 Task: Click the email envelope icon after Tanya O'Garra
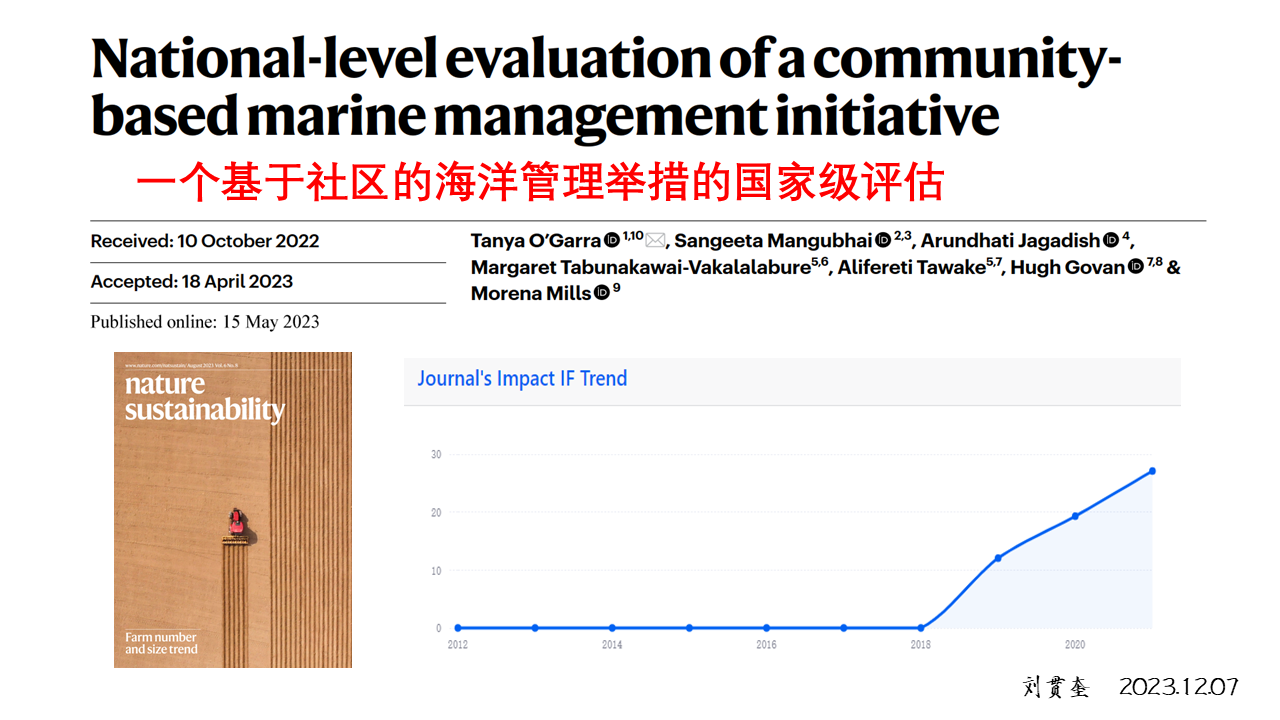point(655,241)
